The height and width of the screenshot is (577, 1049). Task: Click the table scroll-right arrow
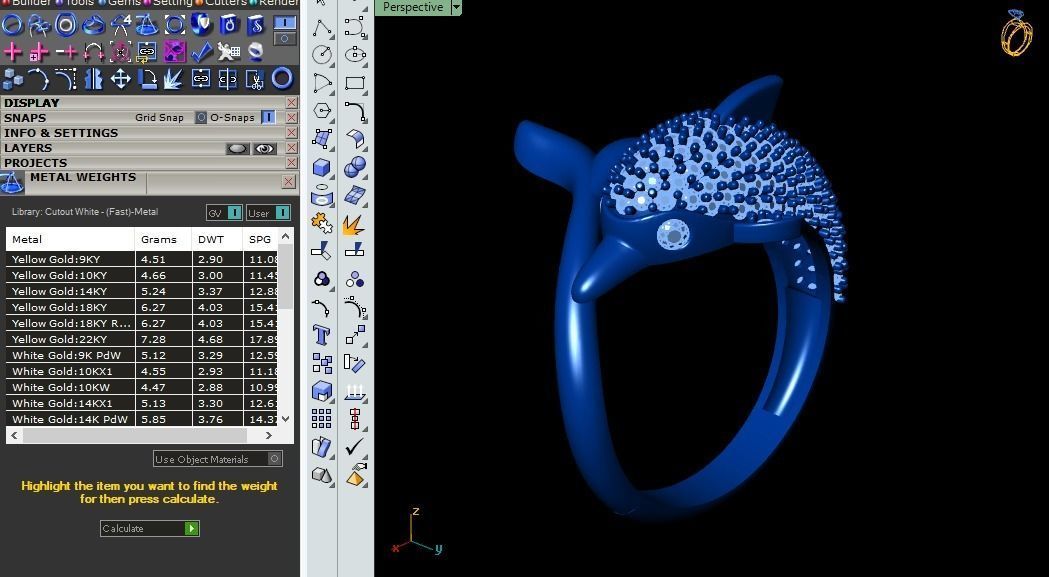point(268,436)
